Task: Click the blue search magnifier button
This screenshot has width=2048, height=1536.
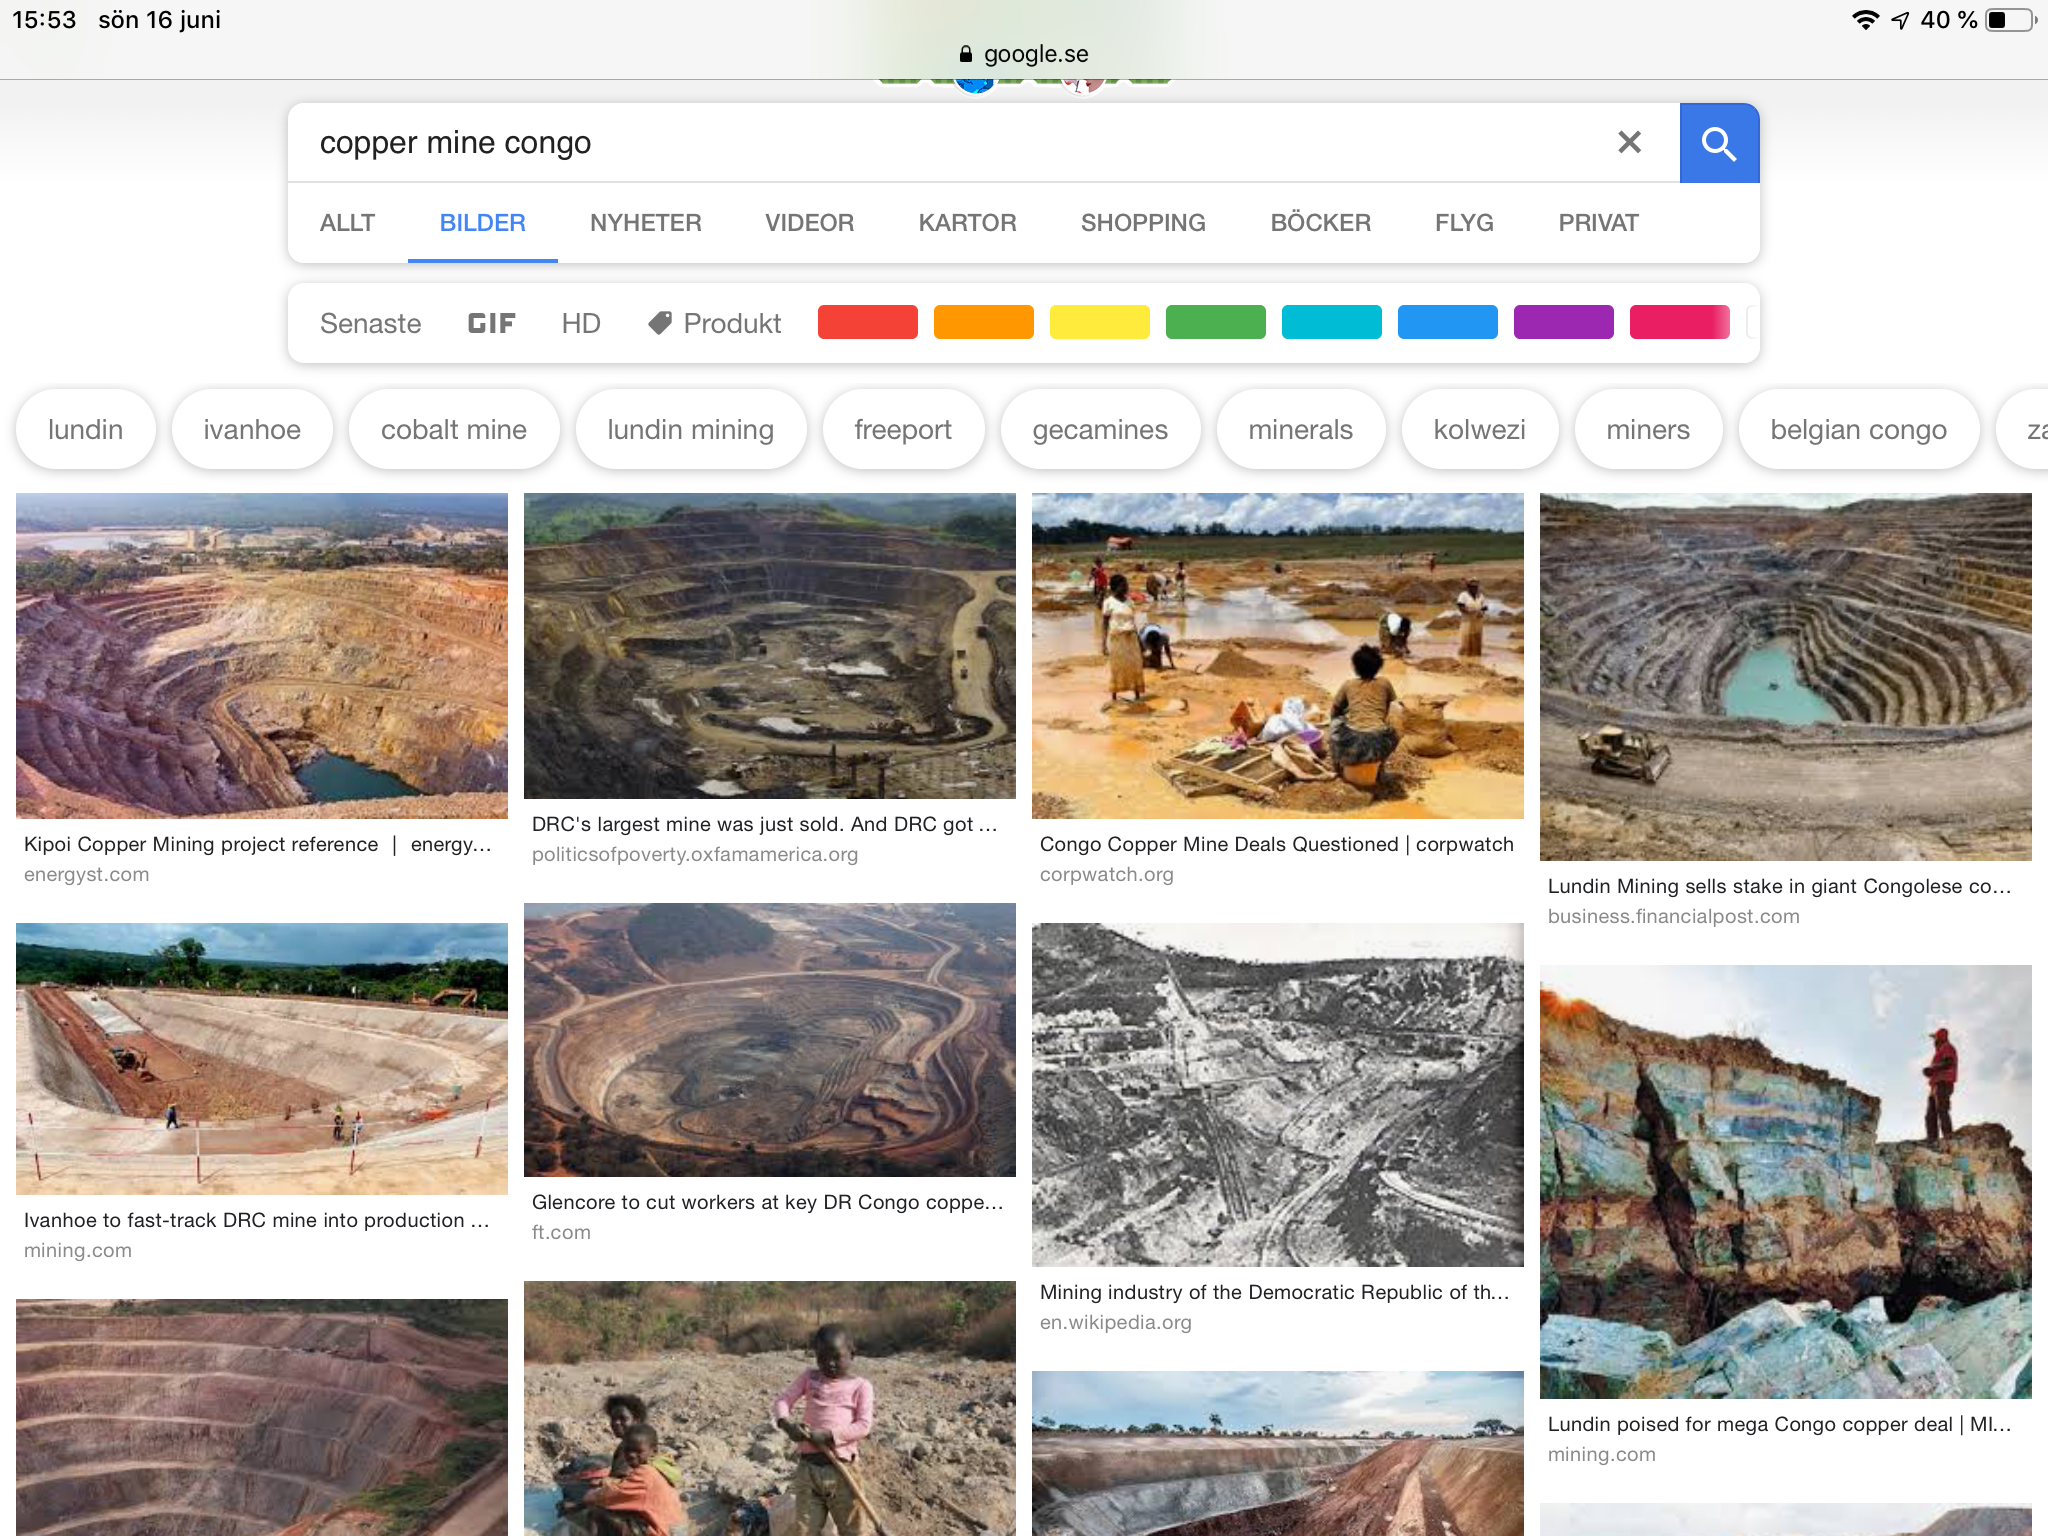Action: point(1718,143)
